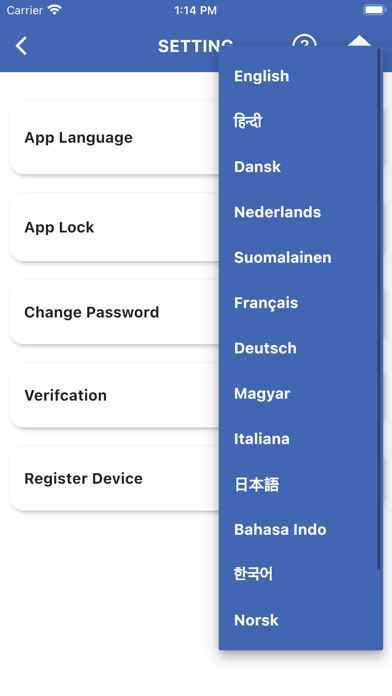The width and height of the screenshot is (392, 696).
Task: Choose Magyar in the dropdown
Action: point(262,394)
